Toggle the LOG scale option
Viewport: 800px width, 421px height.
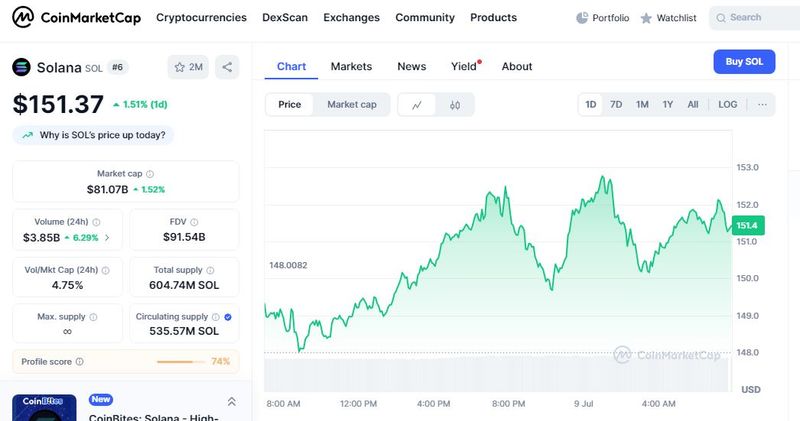click(x=728, y=105)
